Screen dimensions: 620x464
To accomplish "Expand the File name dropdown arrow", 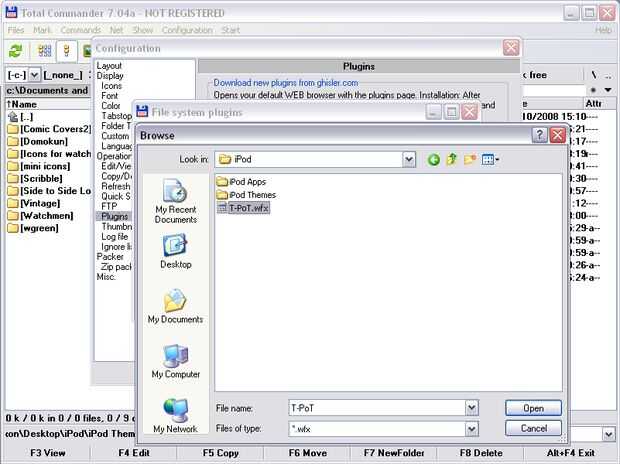I will 472,408.
